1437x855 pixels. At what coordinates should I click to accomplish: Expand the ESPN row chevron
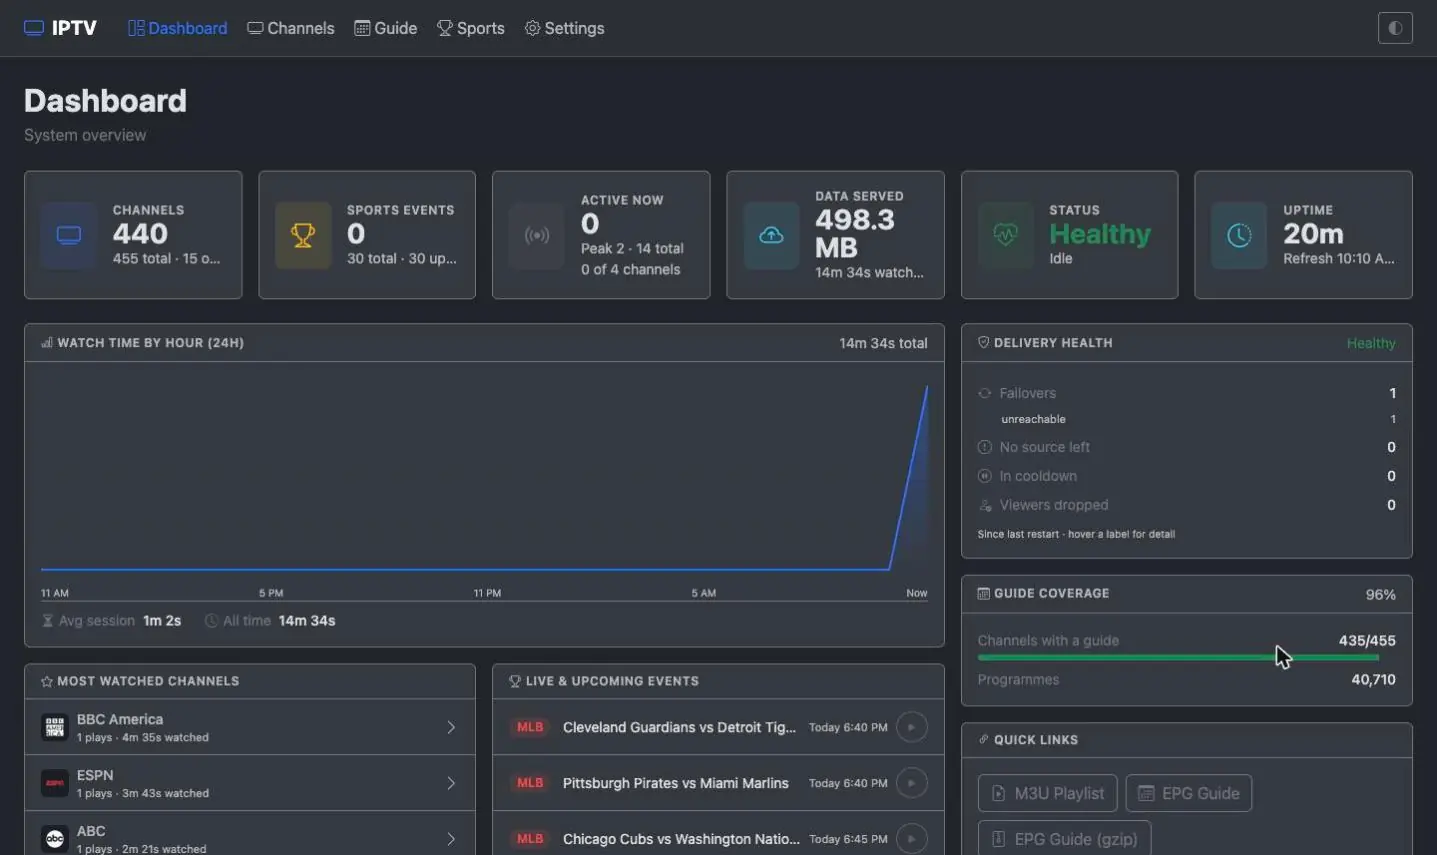[x=451, y=783]
